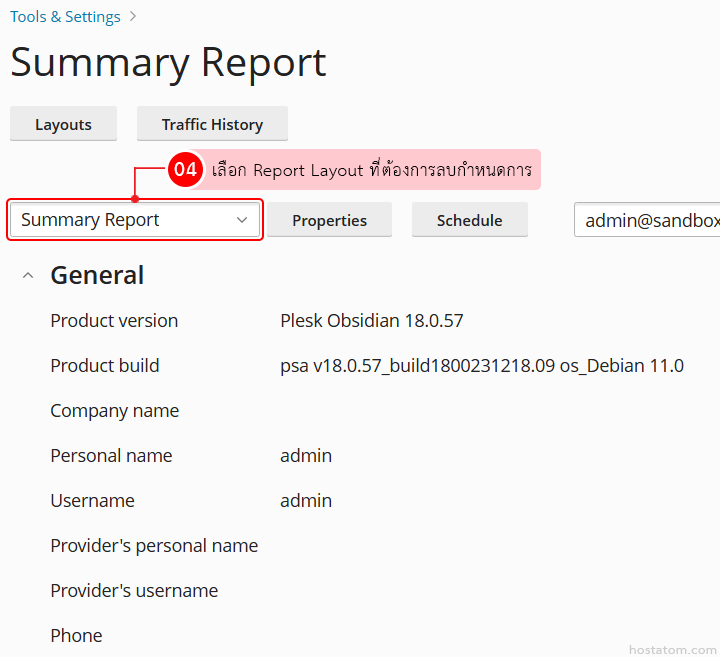Click the psa v18.0.57 product build value
This screenshot has height=657, width=720.
pos(481,366)
